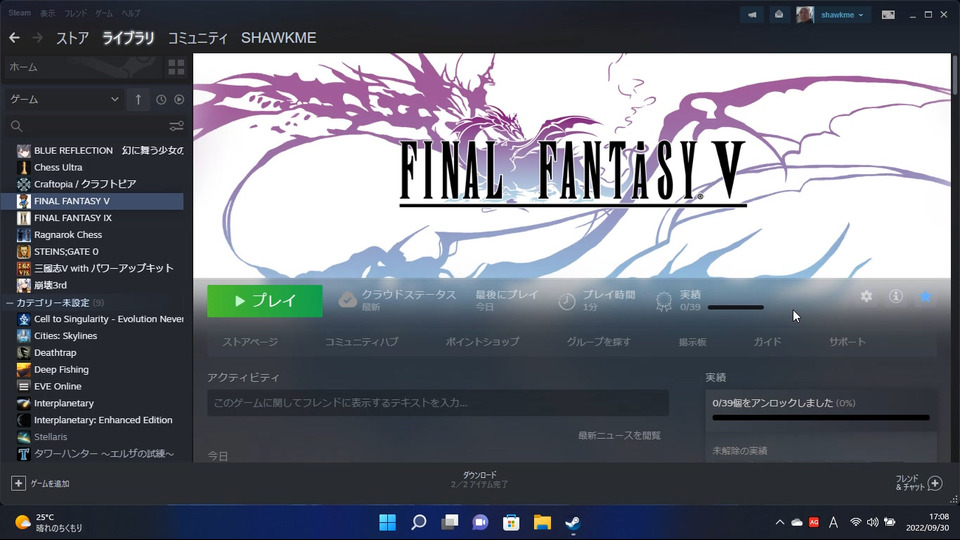Image resolution: width=960 pixels, height=540 pixels.
Task: Open the フレンド menu
Action: 75,13
